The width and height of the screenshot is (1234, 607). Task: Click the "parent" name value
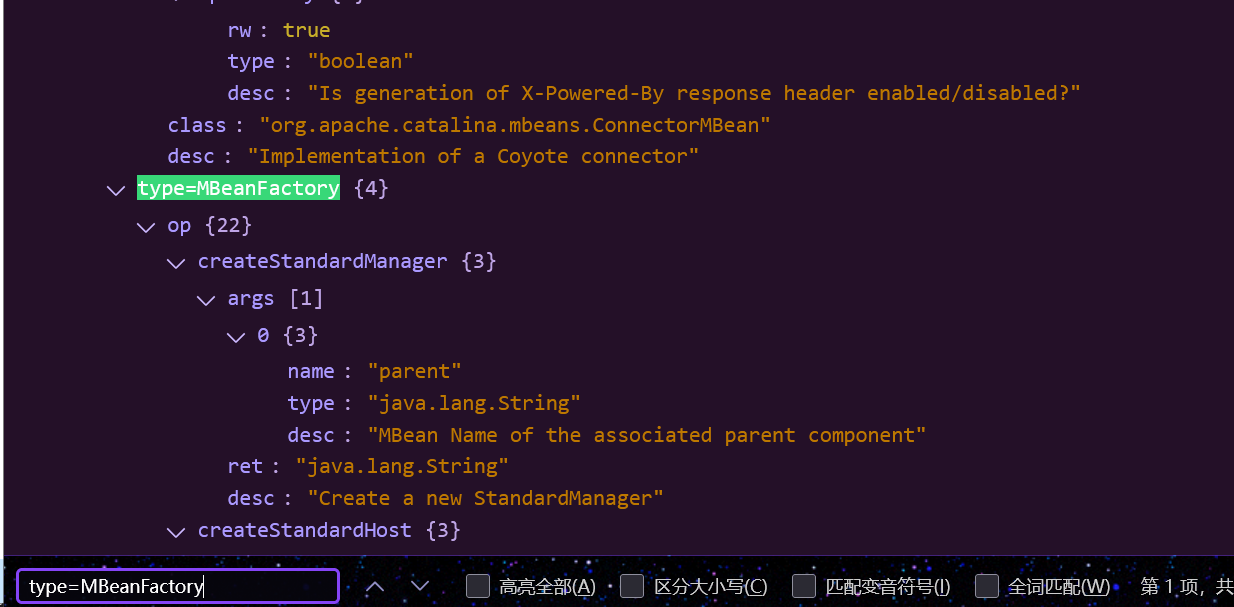[x=414, y=372]
